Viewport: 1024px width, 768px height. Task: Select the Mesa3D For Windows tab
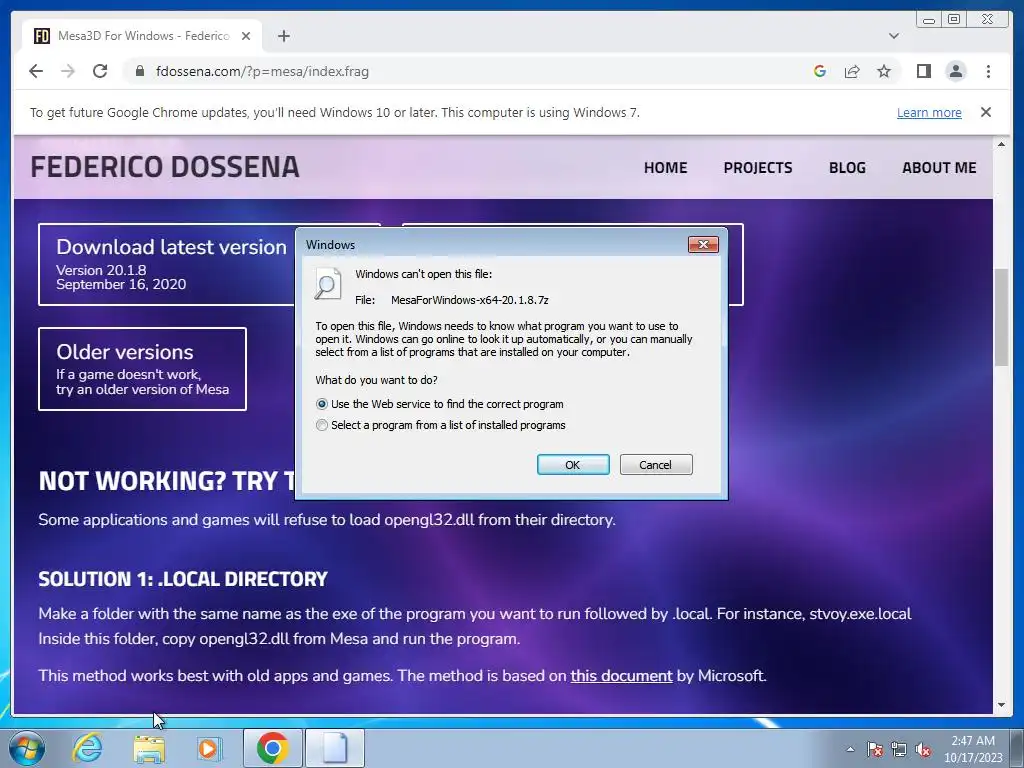(x=142, y=36)
